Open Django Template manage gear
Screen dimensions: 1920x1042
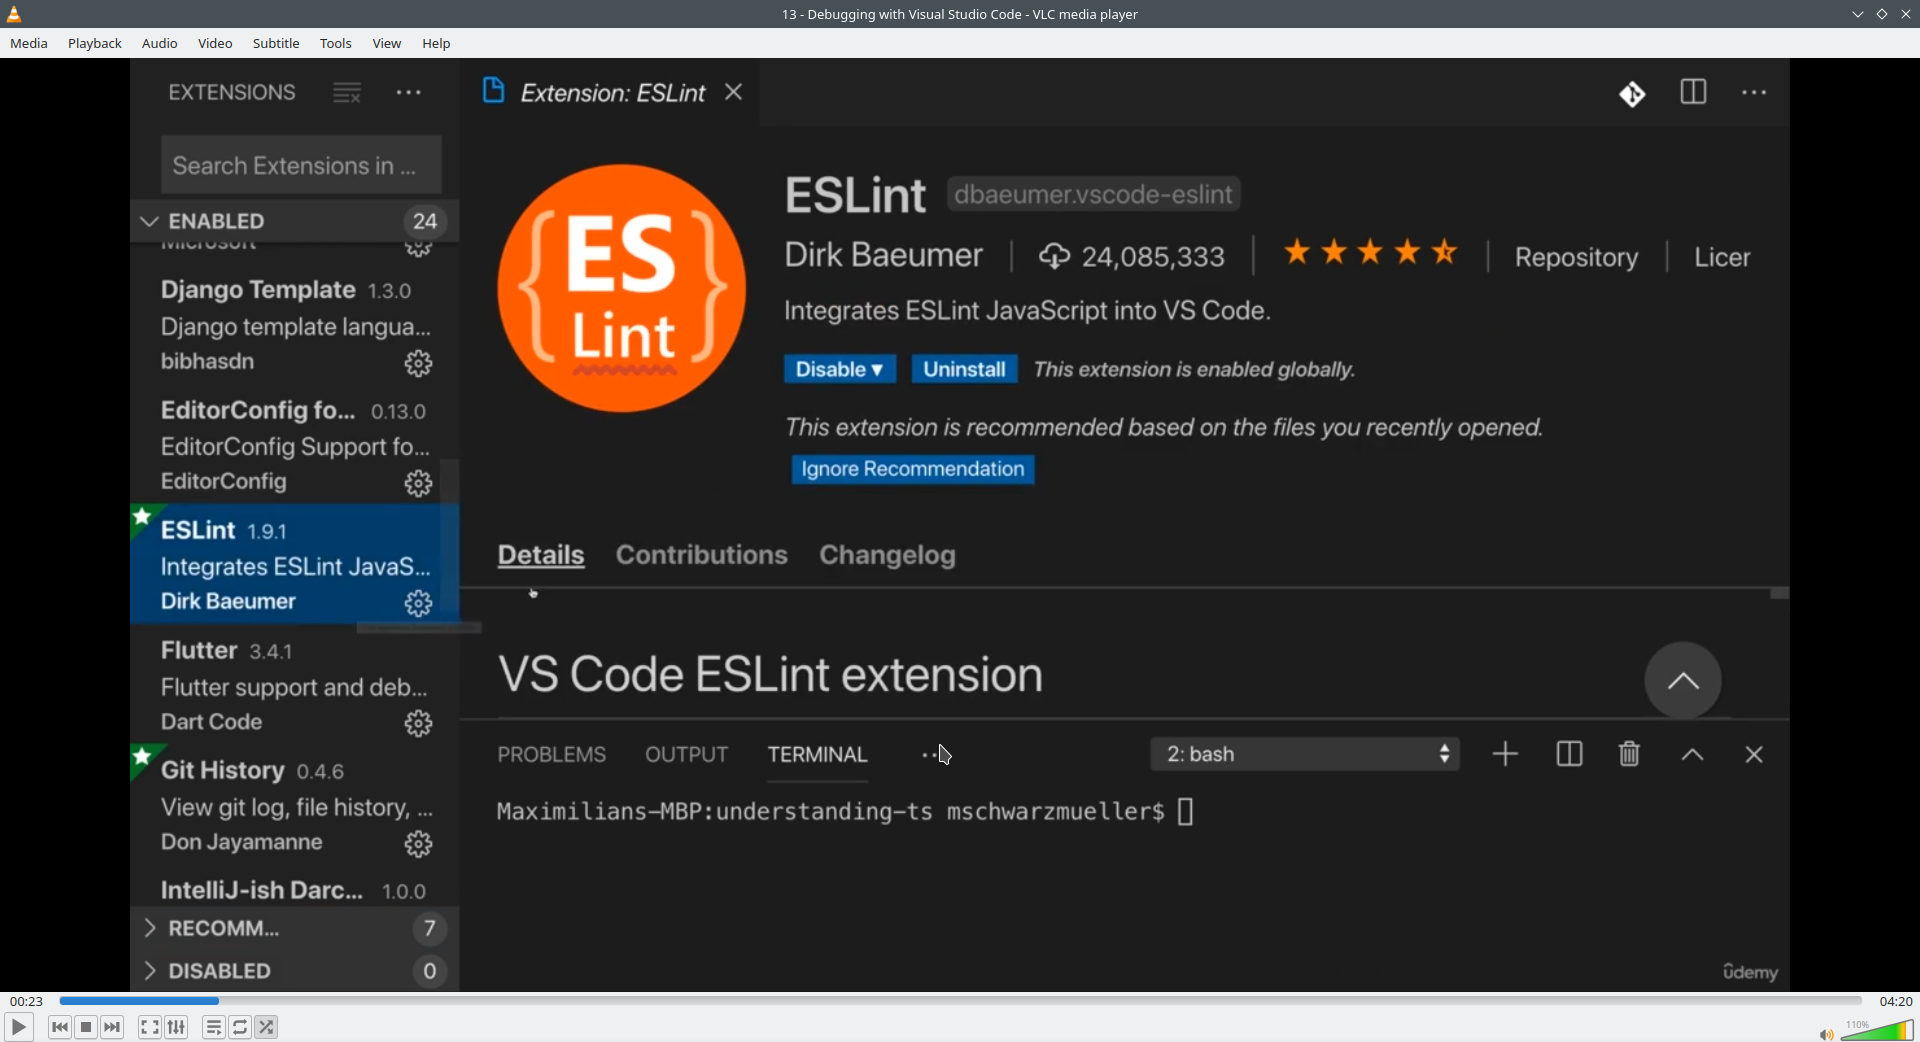pos(418,363)
